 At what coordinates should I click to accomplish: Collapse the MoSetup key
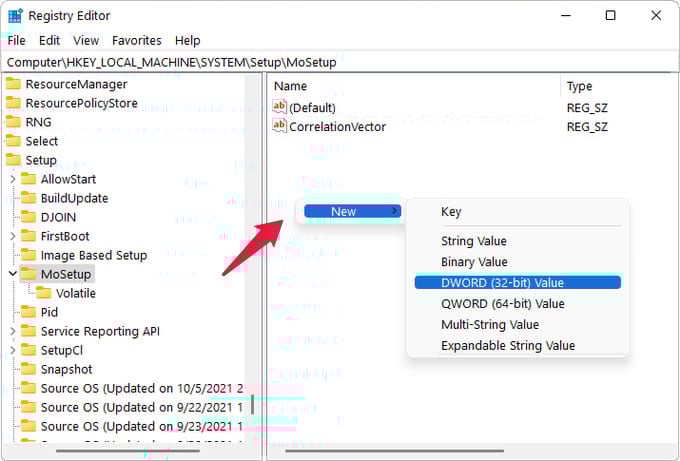(x=13, y=274)
